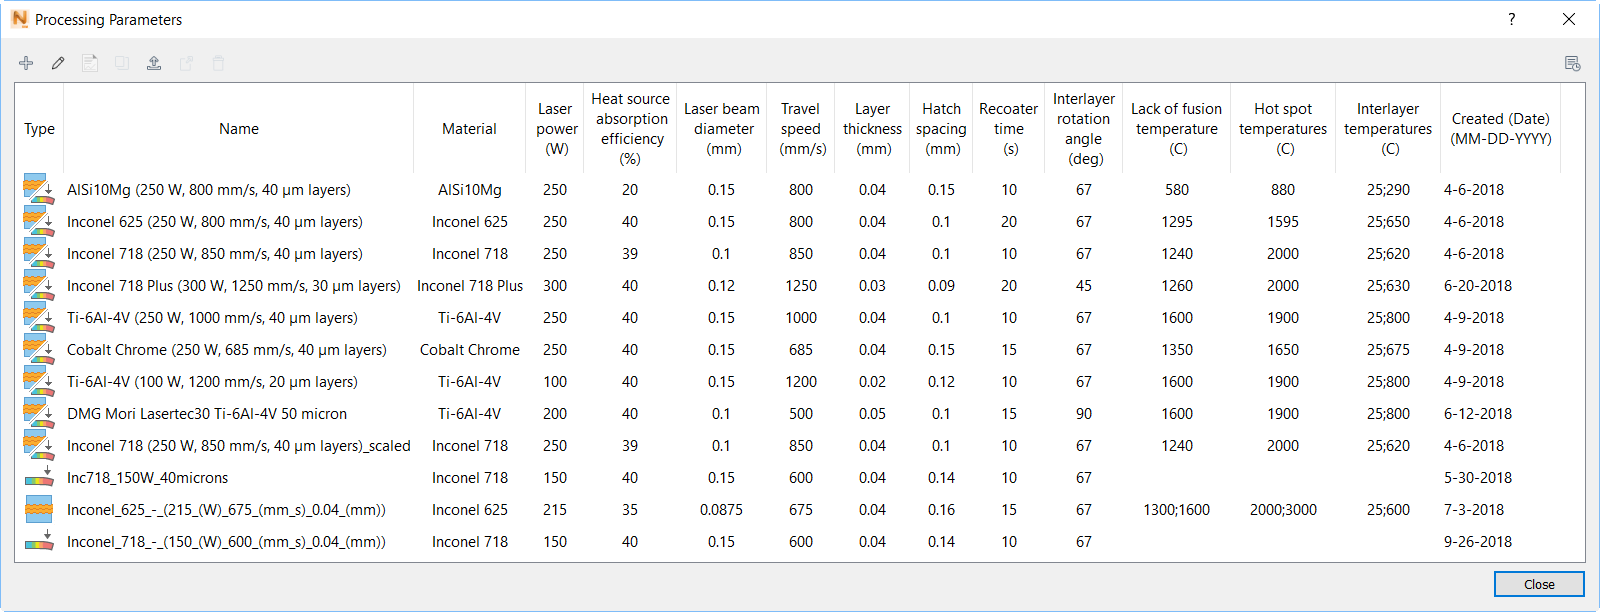Click type icon of Inconel_625_-_(215_(W) row

point(39,509)
